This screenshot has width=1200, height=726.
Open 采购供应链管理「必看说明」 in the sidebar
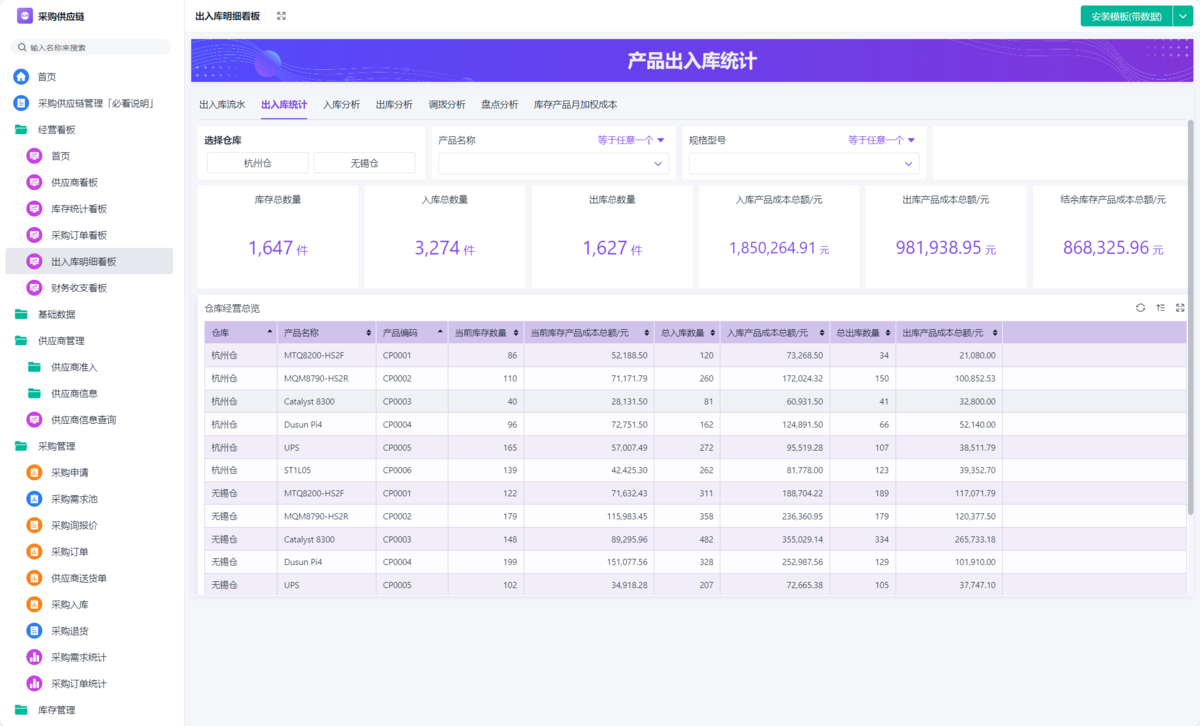pyautogui.click(x=95, y=103)
